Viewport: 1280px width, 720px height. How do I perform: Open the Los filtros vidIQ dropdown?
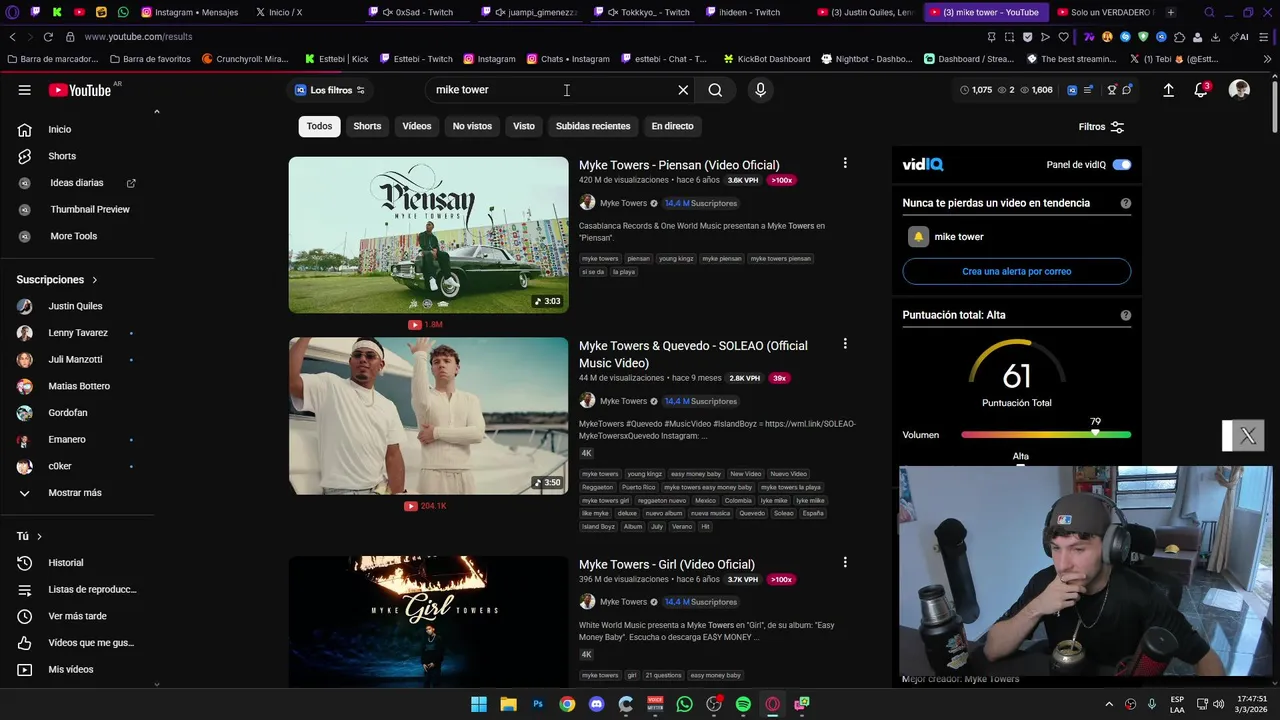[x=330, y=90]
